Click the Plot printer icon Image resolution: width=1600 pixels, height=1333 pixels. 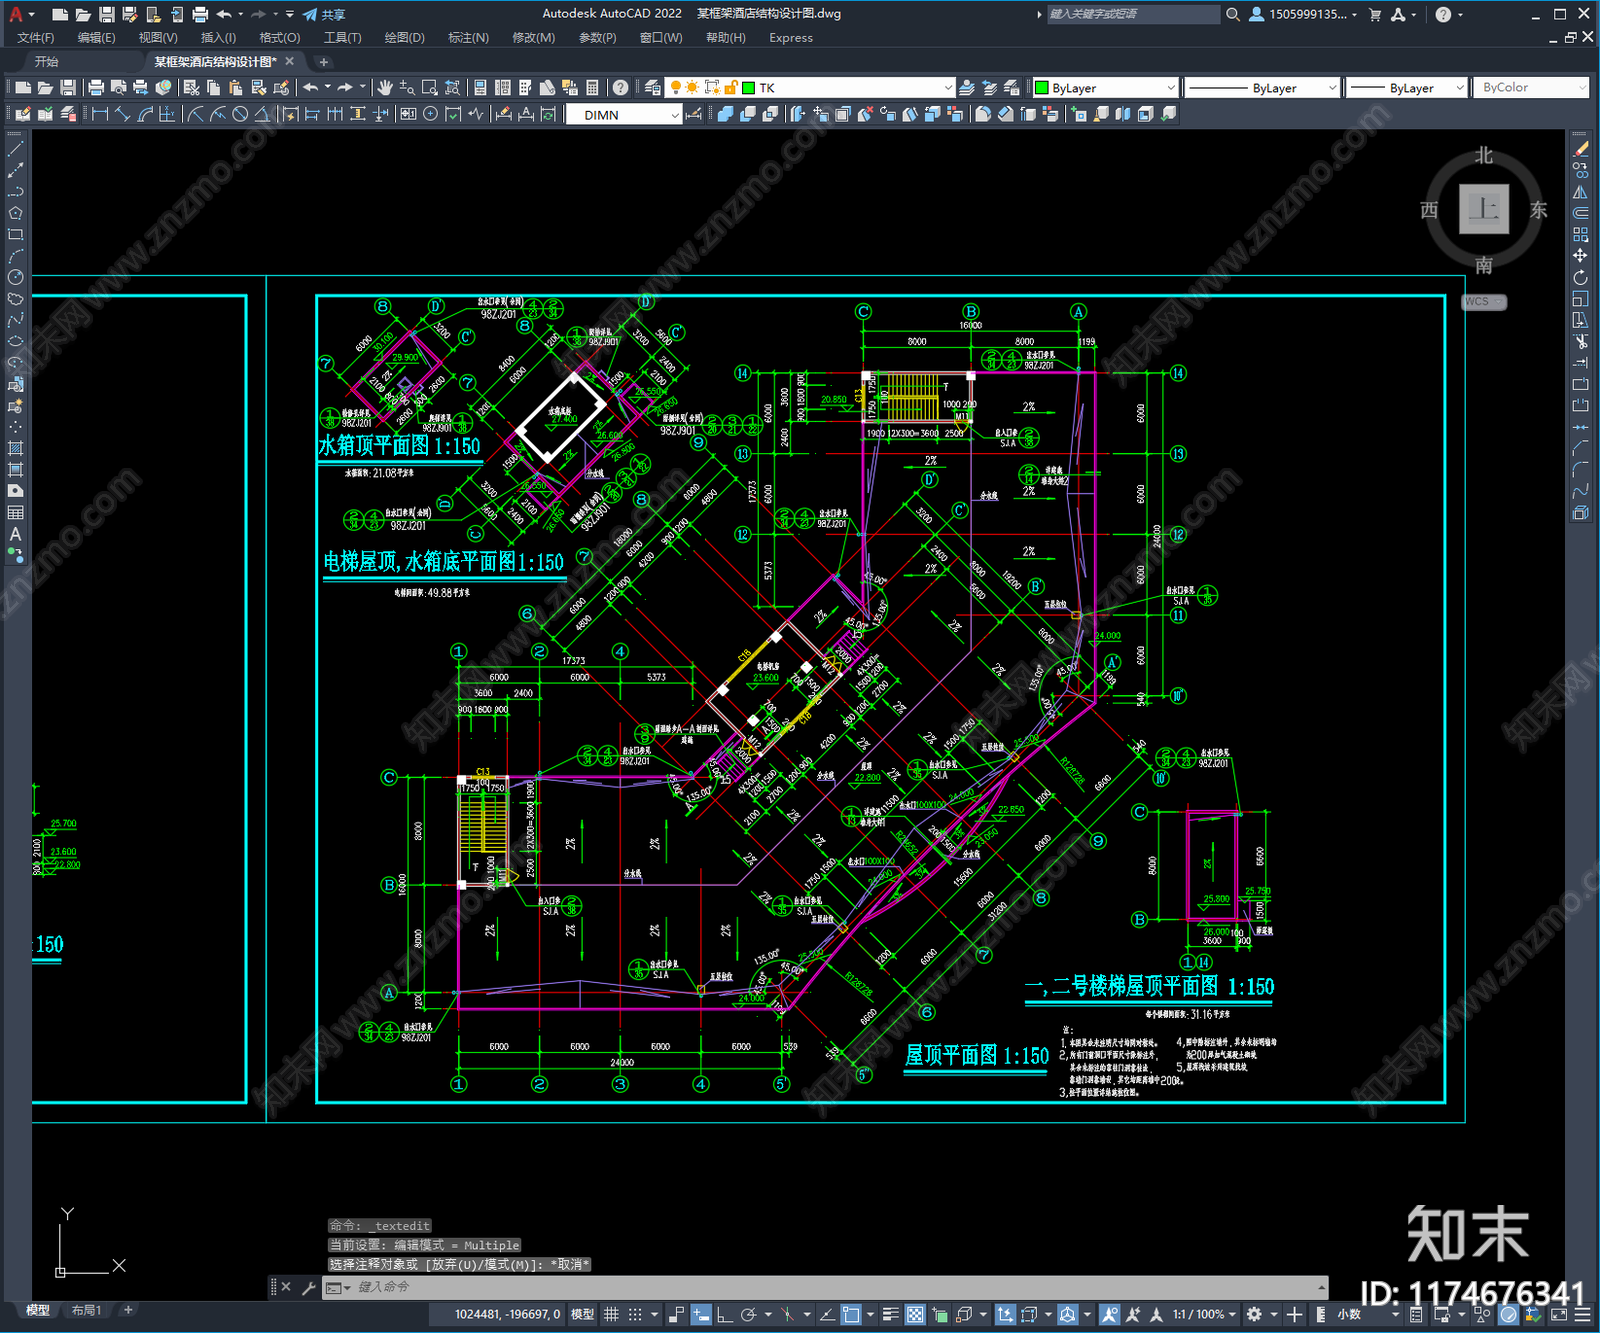(96, 88)
